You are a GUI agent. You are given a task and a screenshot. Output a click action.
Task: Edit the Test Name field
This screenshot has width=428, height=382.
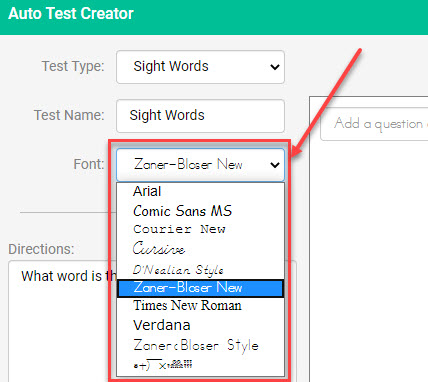[x=200, y=116]
